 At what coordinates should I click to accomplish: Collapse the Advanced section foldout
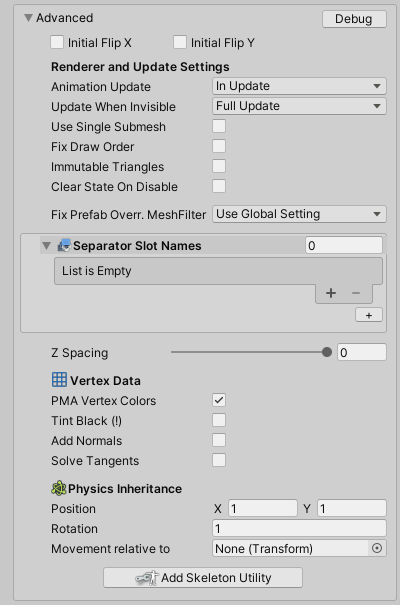click(x=28, y=18)
